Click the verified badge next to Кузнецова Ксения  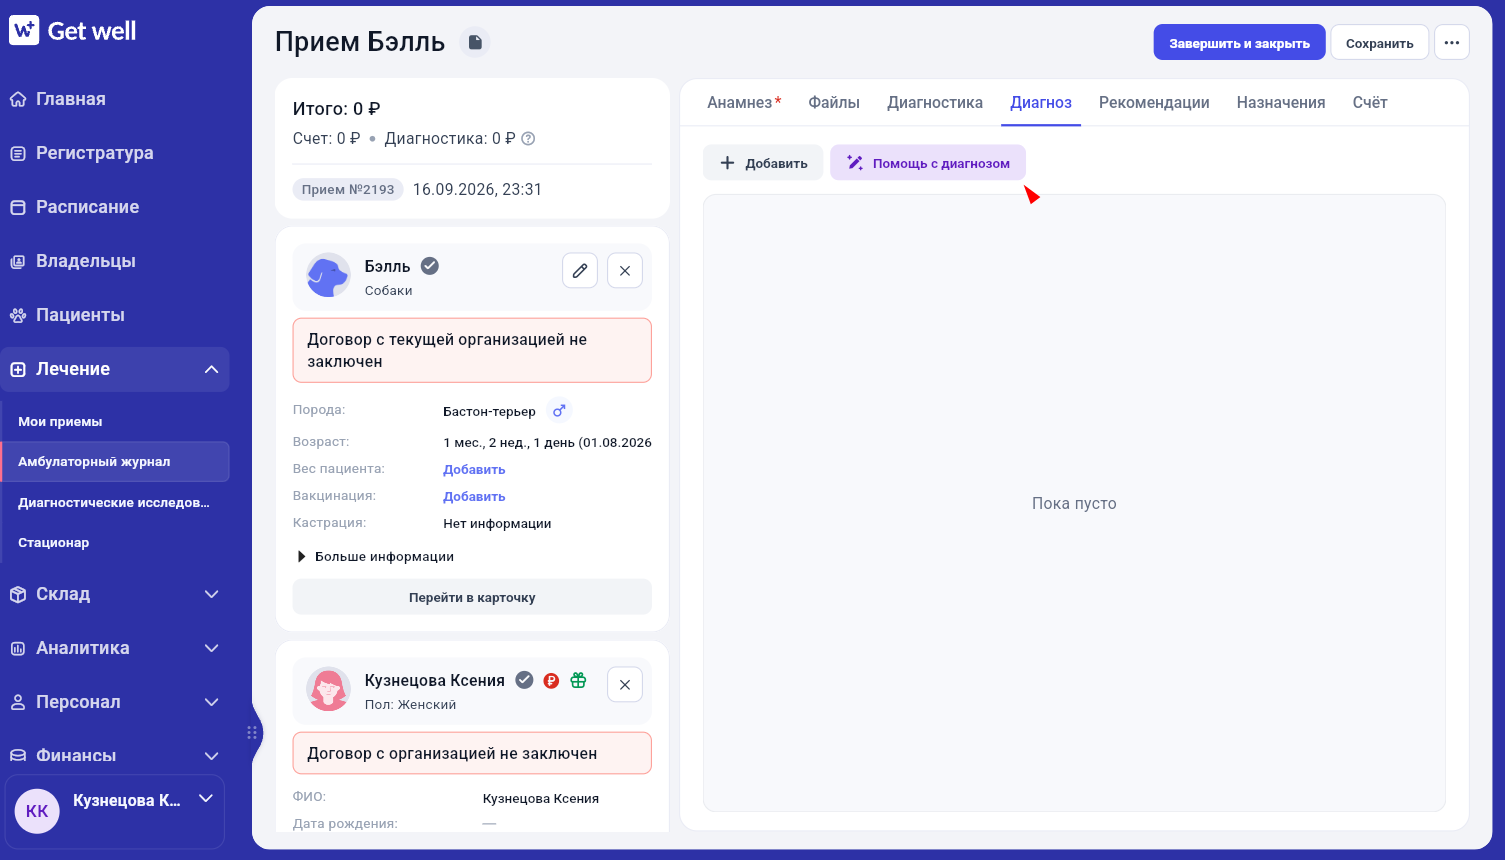524,680
